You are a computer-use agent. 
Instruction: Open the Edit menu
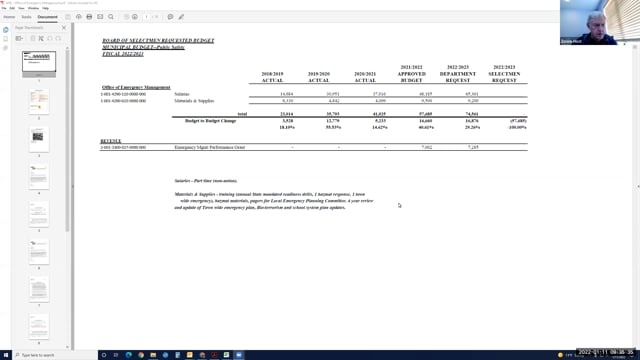tap(12, 8)
